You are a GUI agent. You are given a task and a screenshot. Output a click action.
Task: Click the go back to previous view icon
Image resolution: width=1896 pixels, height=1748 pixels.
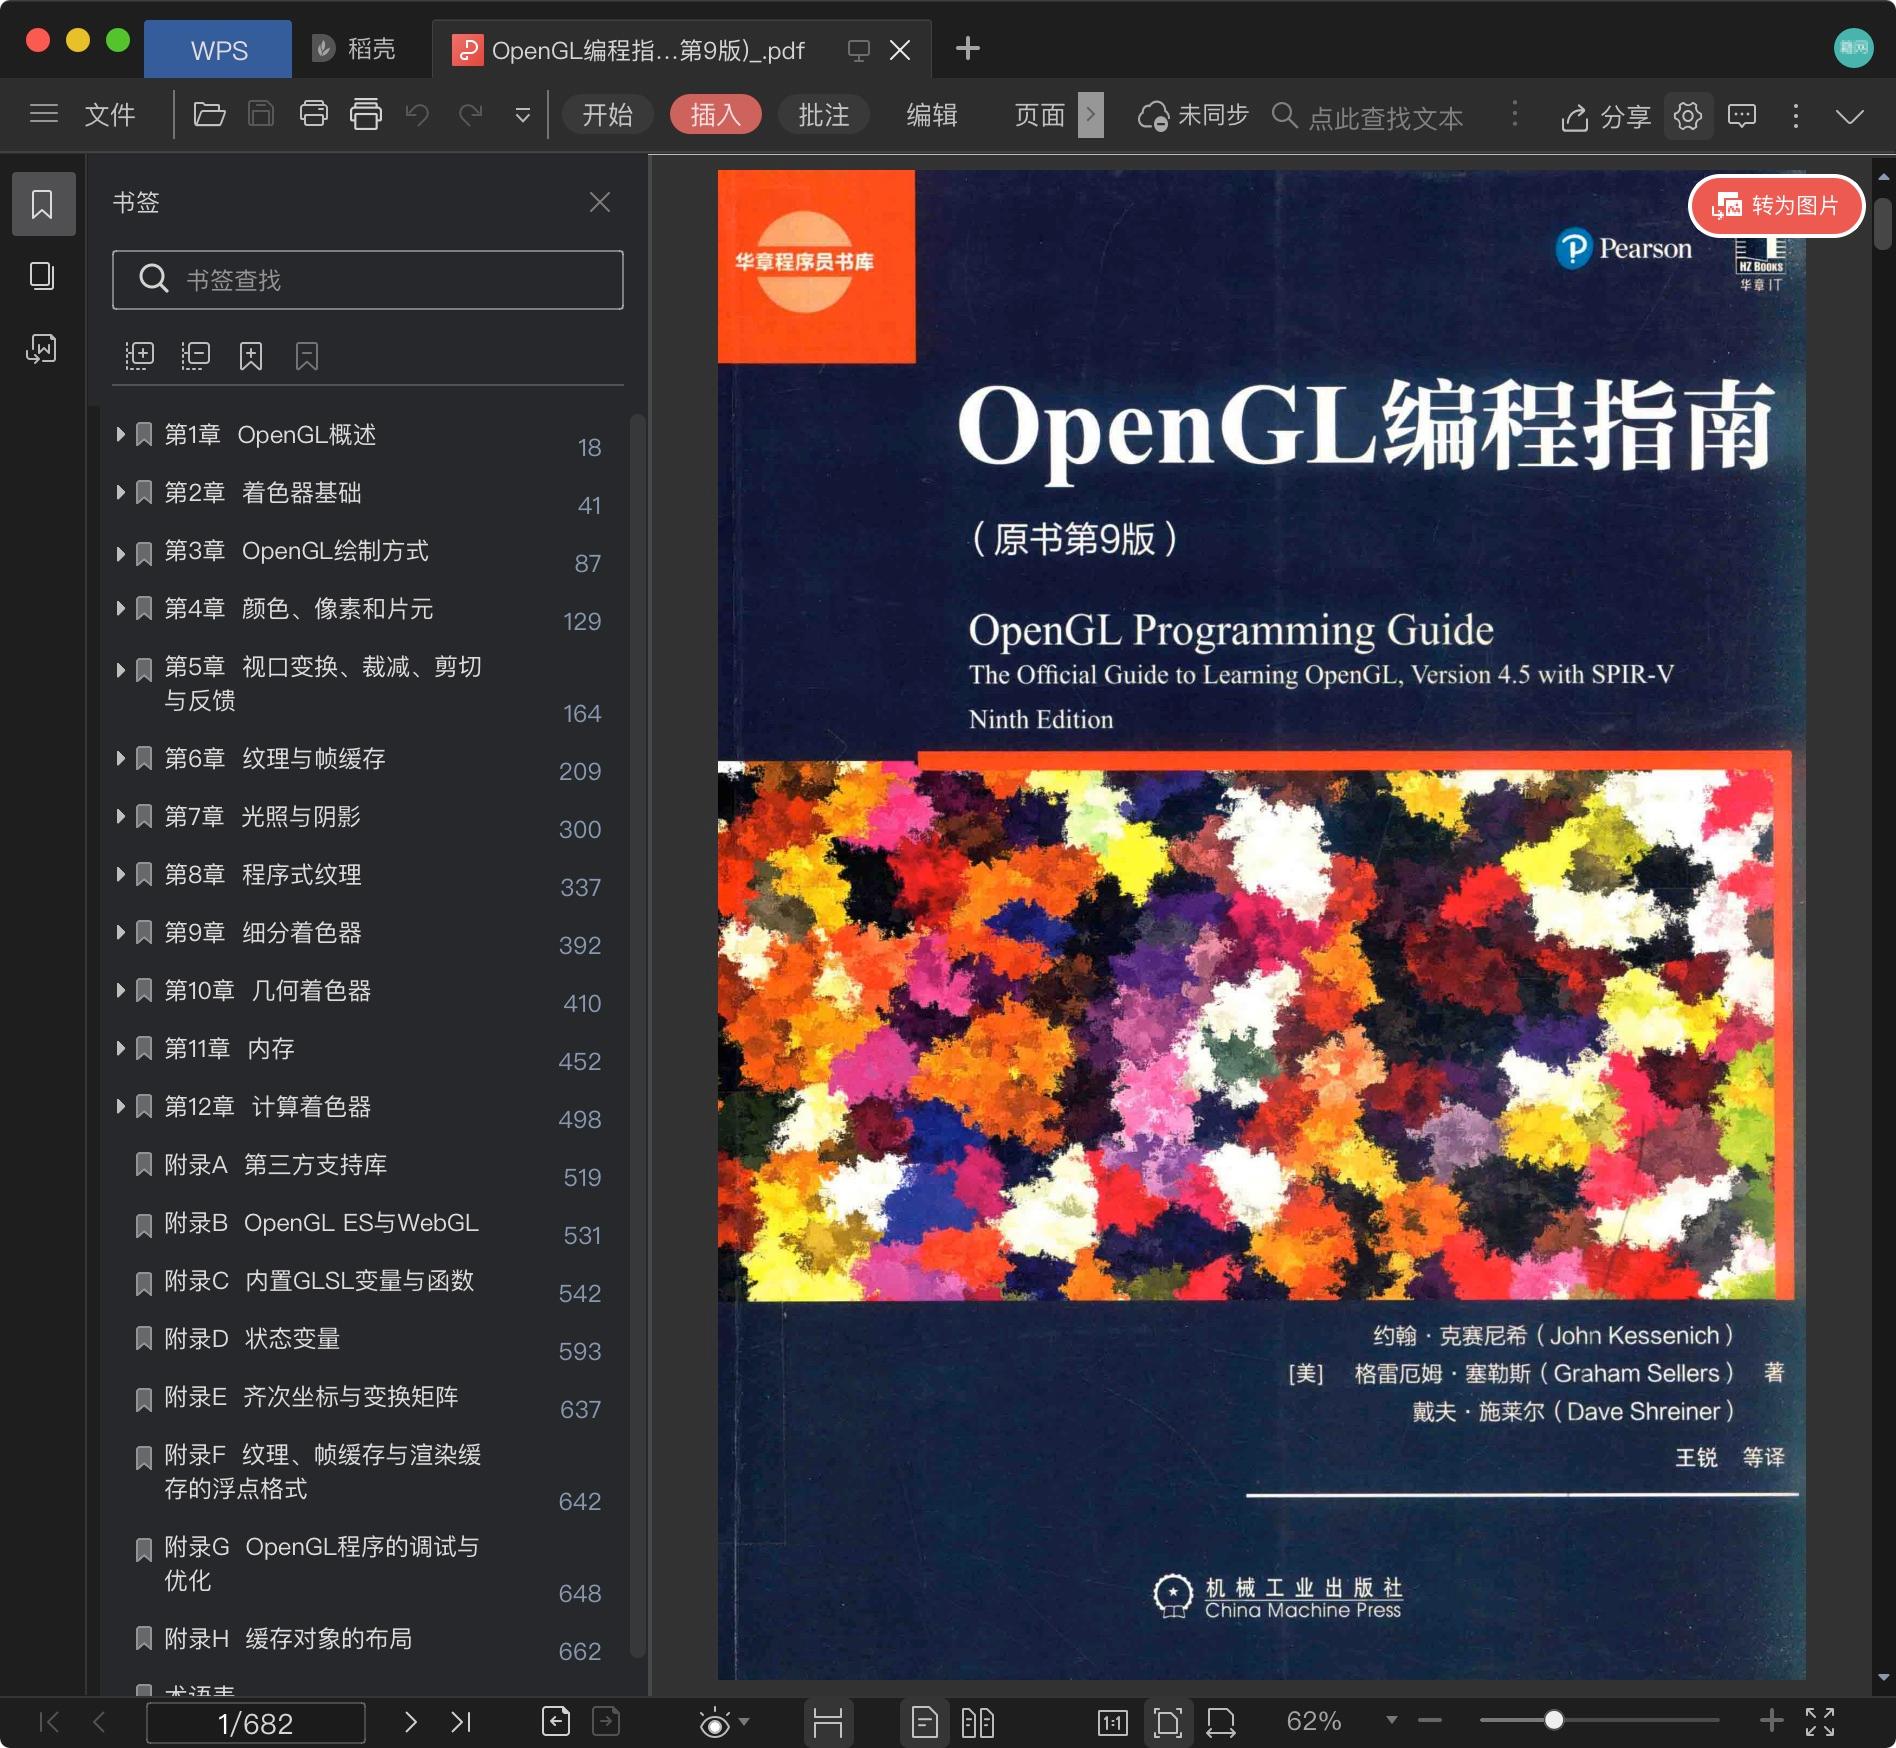(x=555, y=1721)
